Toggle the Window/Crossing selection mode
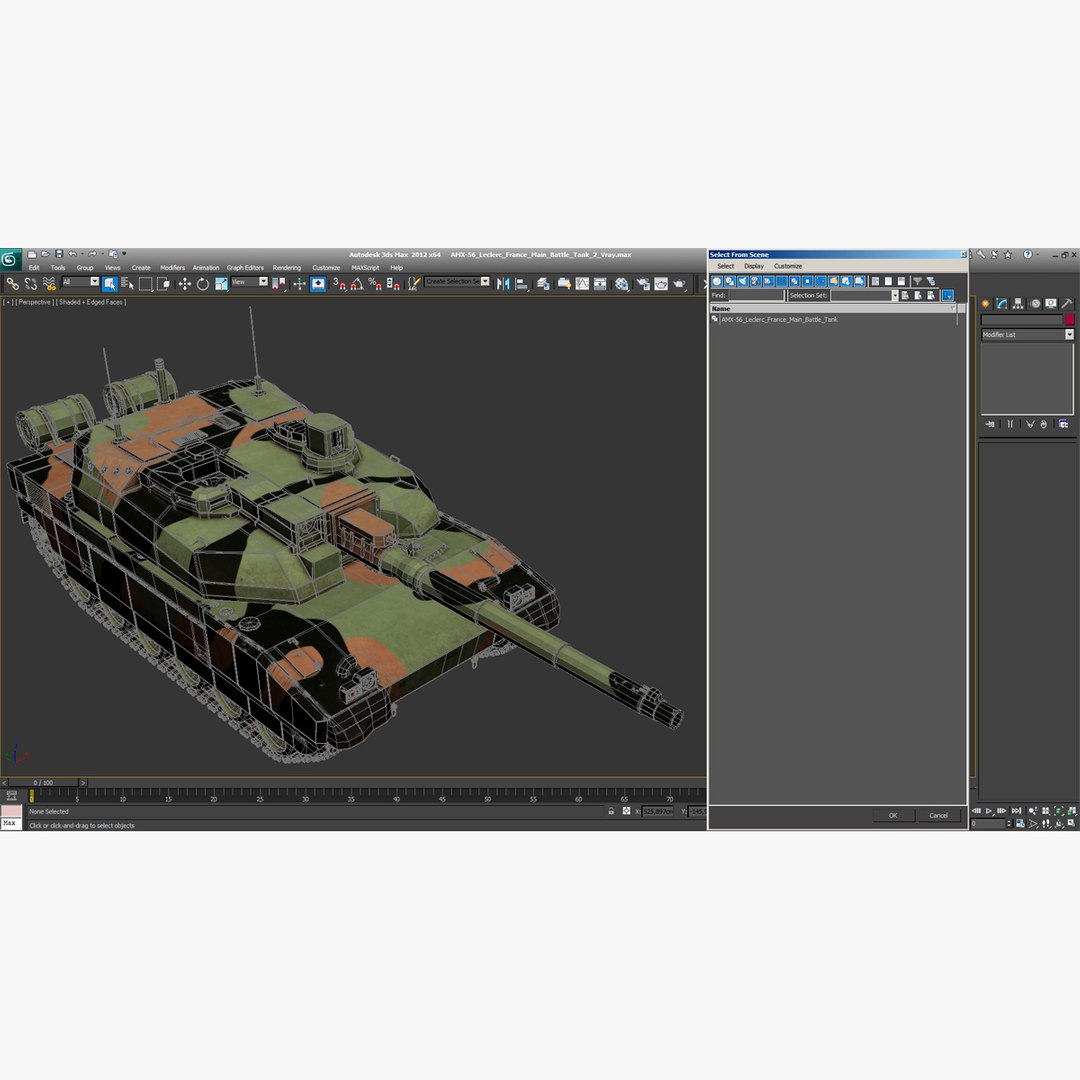This screenshot has height=1080, width=1080. (163, 284)
